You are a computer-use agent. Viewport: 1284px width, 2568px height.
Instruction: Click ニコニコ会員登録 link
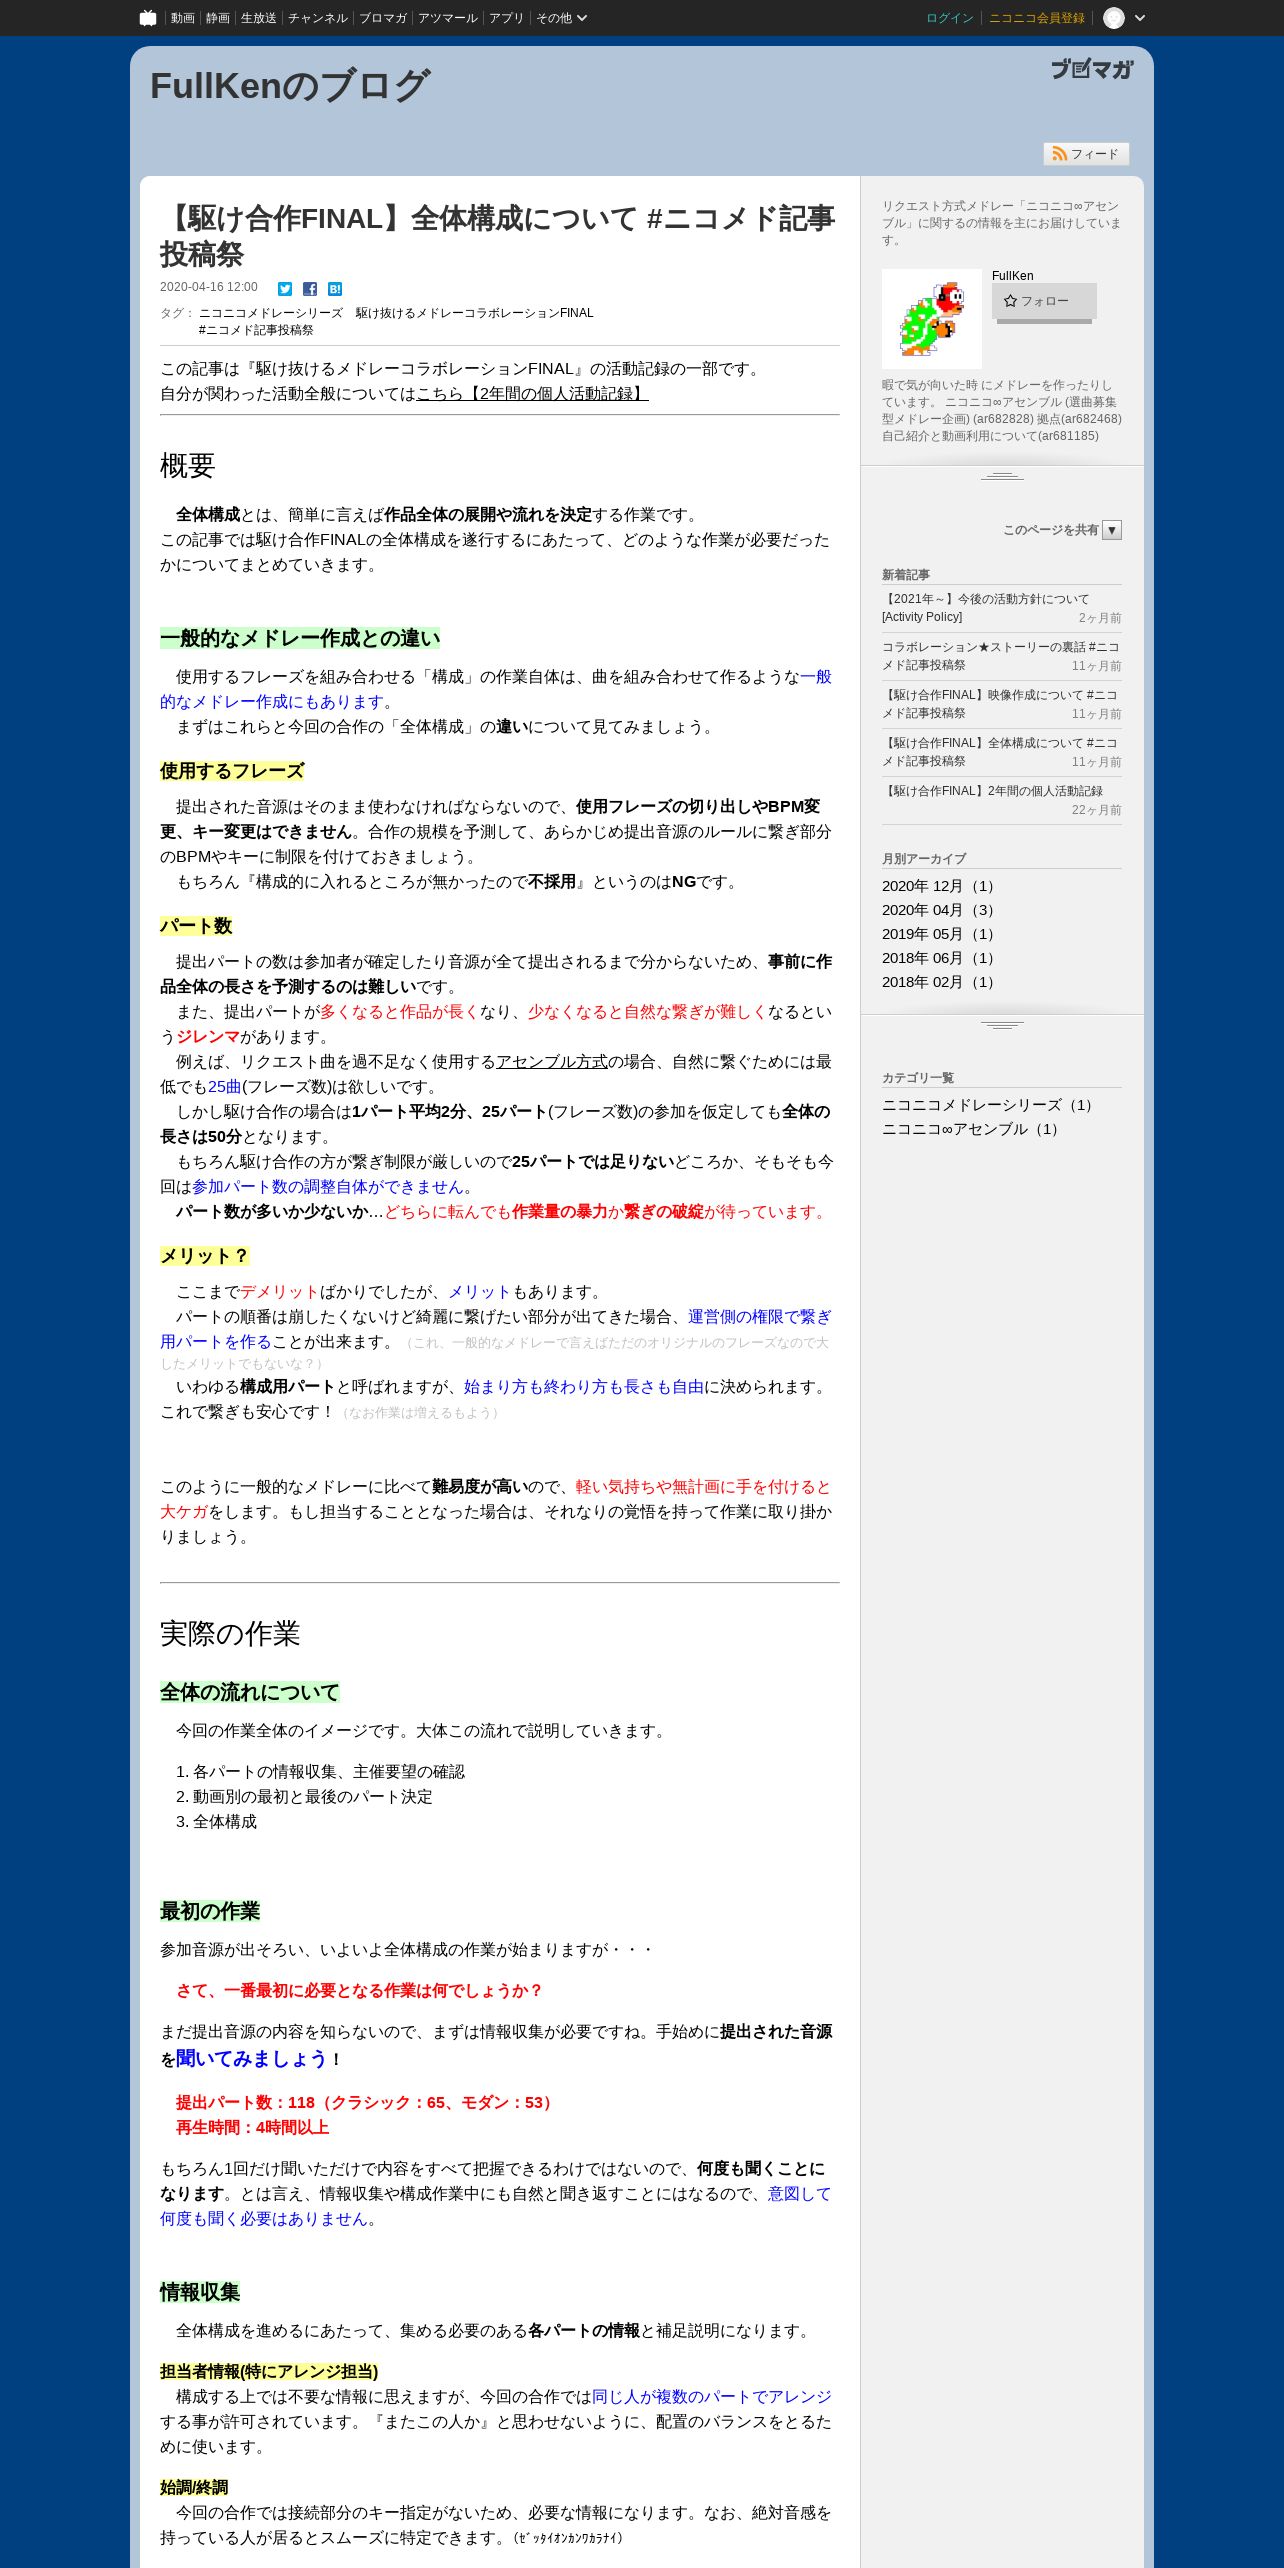pos(1037,18)
